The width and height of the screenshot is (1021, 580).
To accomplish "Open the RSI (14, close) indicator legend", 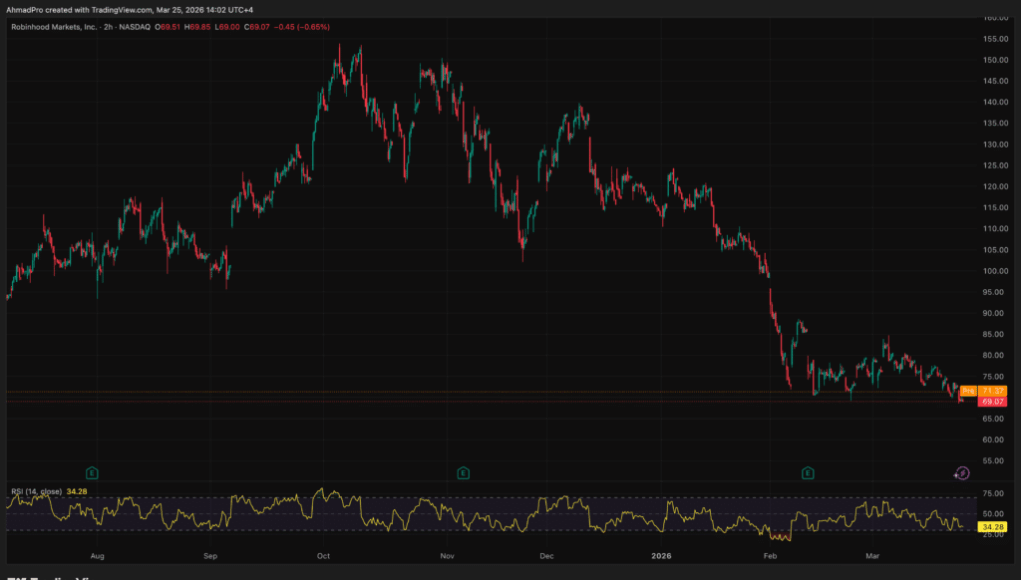I will [36, 491].
